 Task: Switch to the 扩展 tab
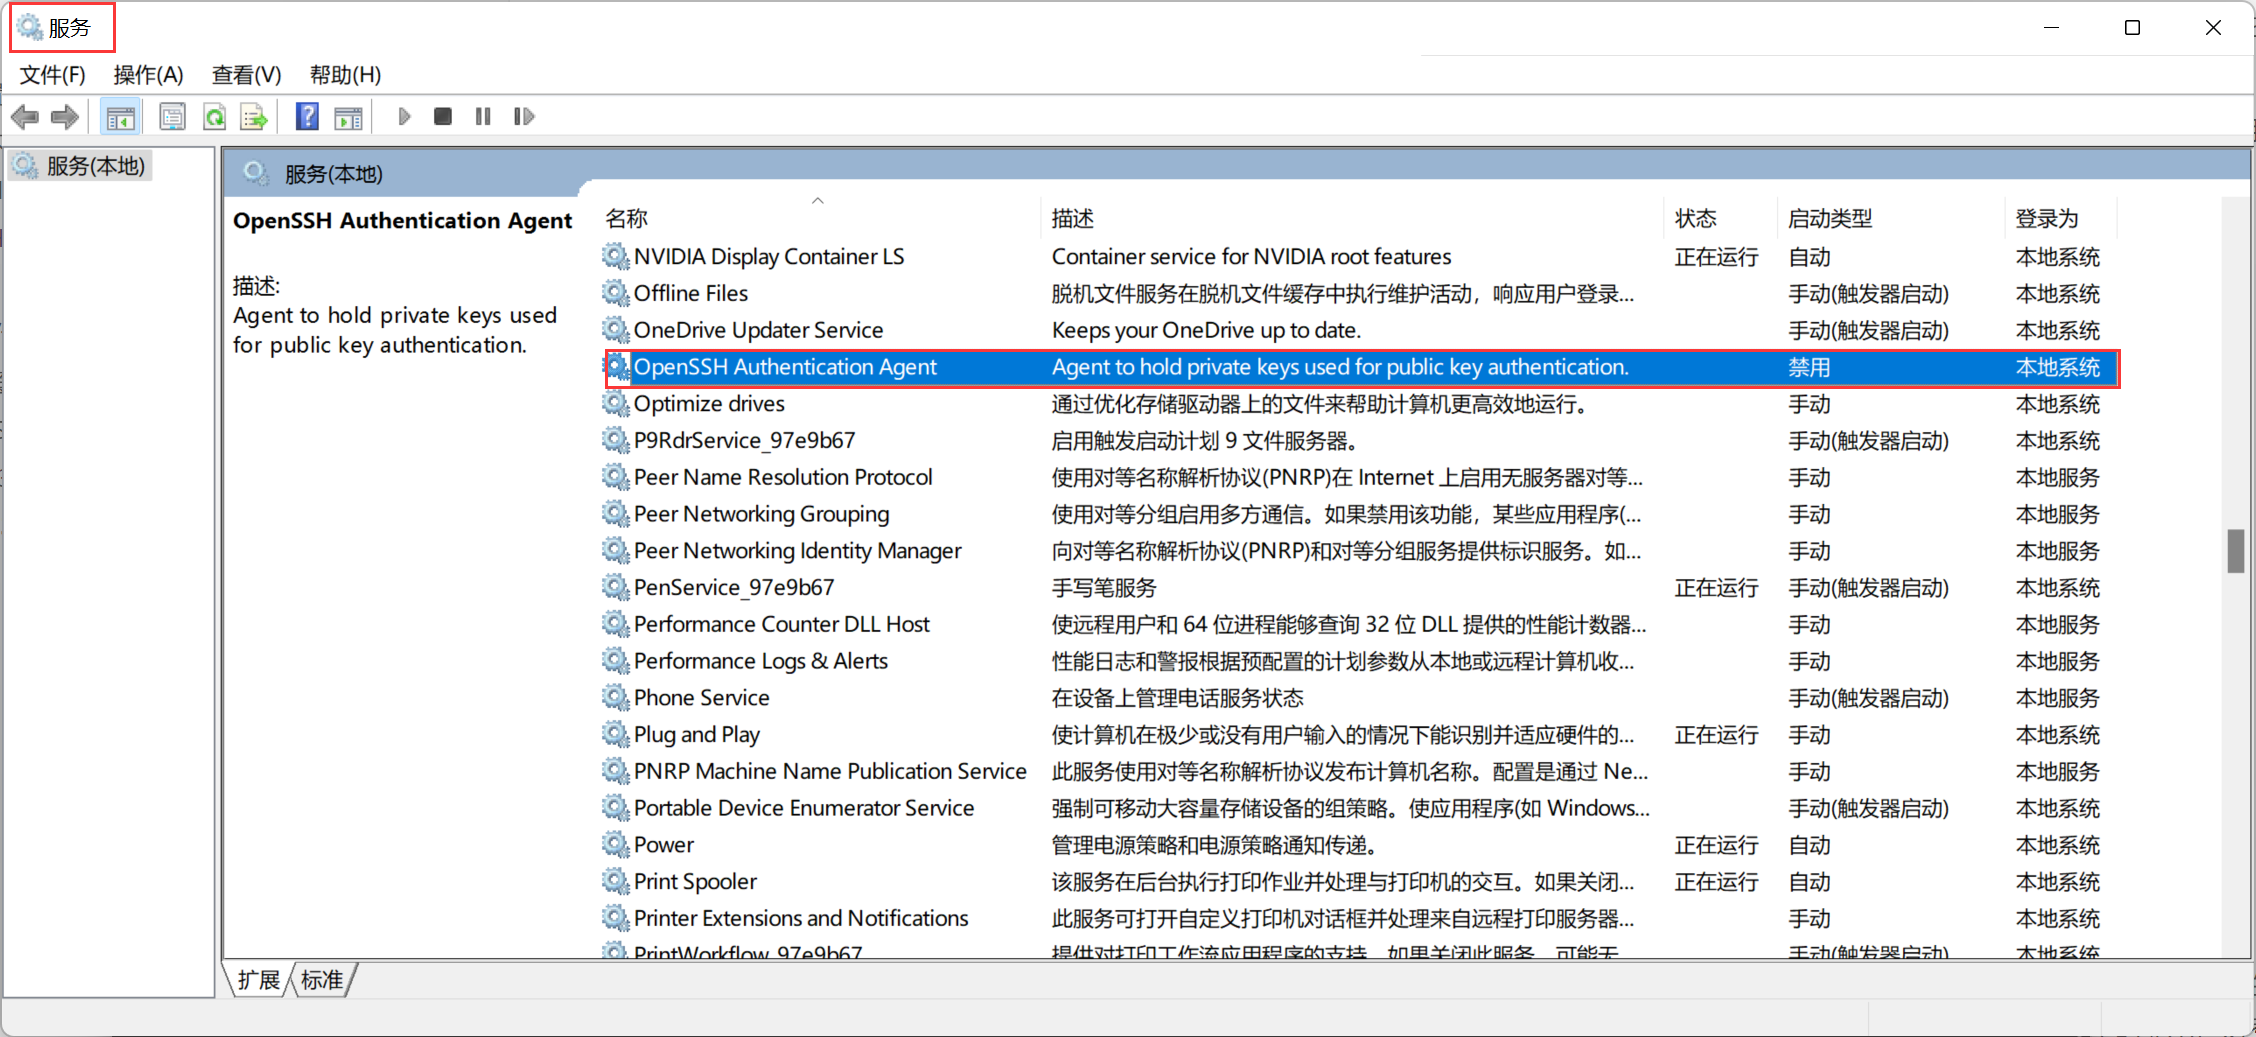[259, 980]
